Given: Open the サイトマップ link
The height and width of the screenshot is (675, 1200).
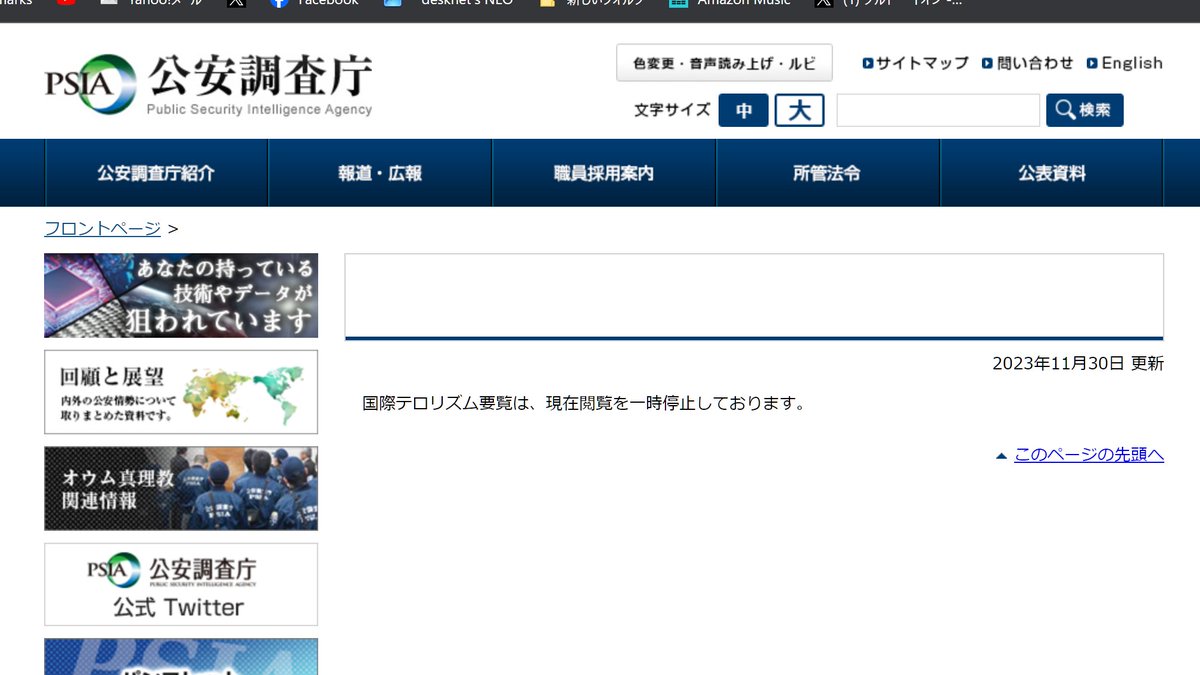Looking at the screenshot, I should 923,63.
